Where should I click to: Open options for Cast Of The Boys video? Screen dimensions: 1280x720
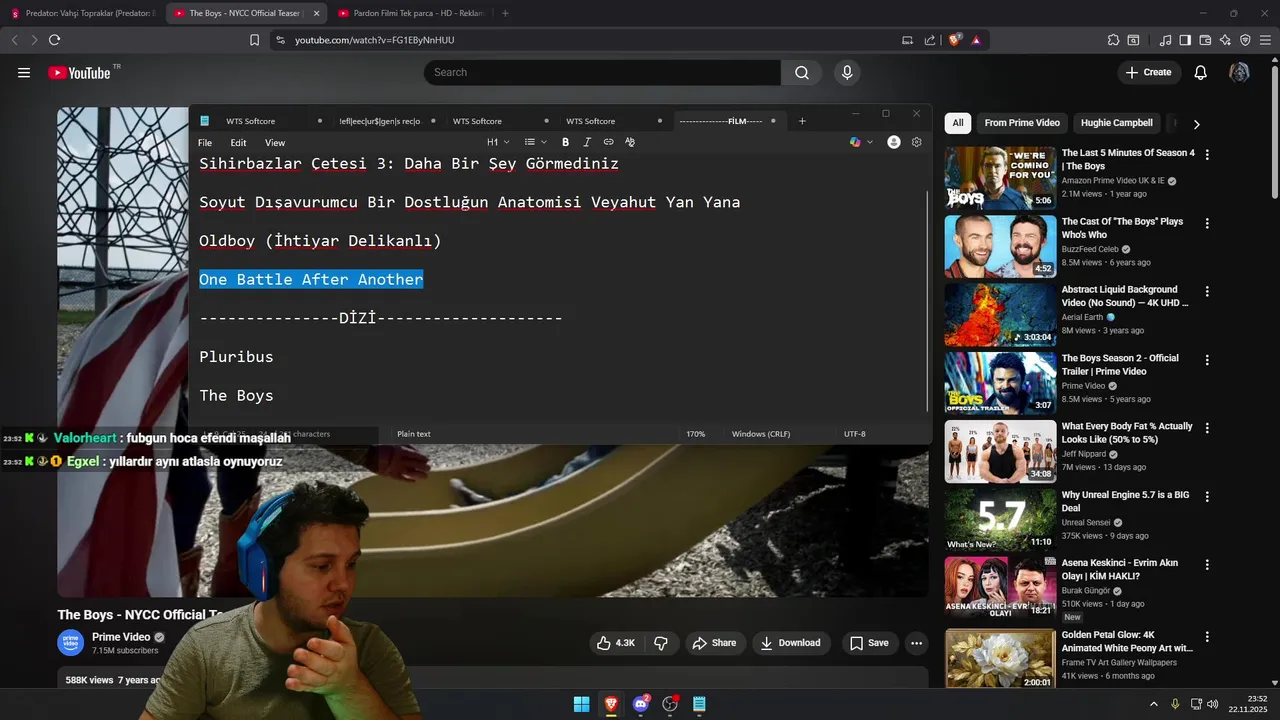pos(1207,223)
